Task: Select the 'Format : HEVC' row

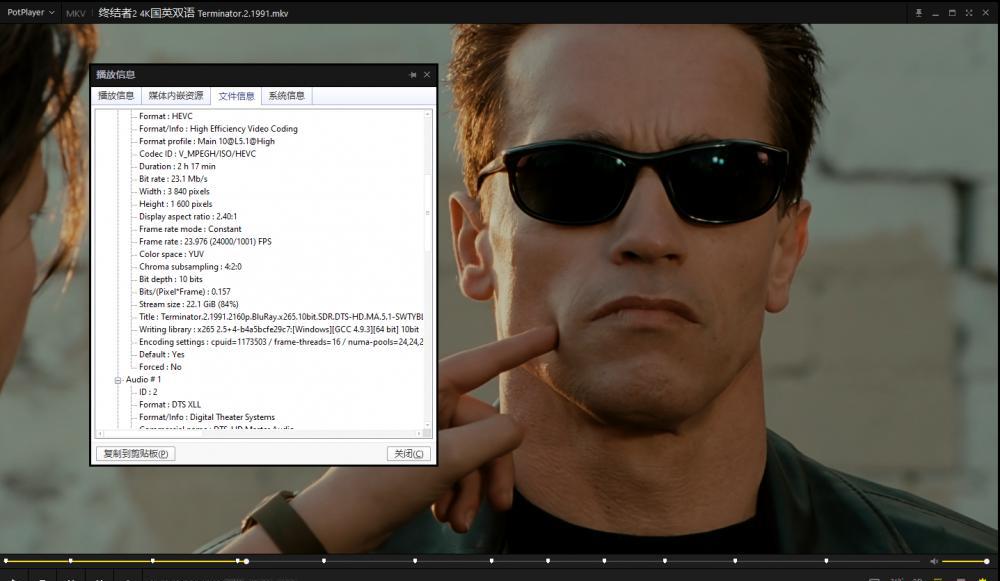Action: pyautogui.click(x=165, y=116)
